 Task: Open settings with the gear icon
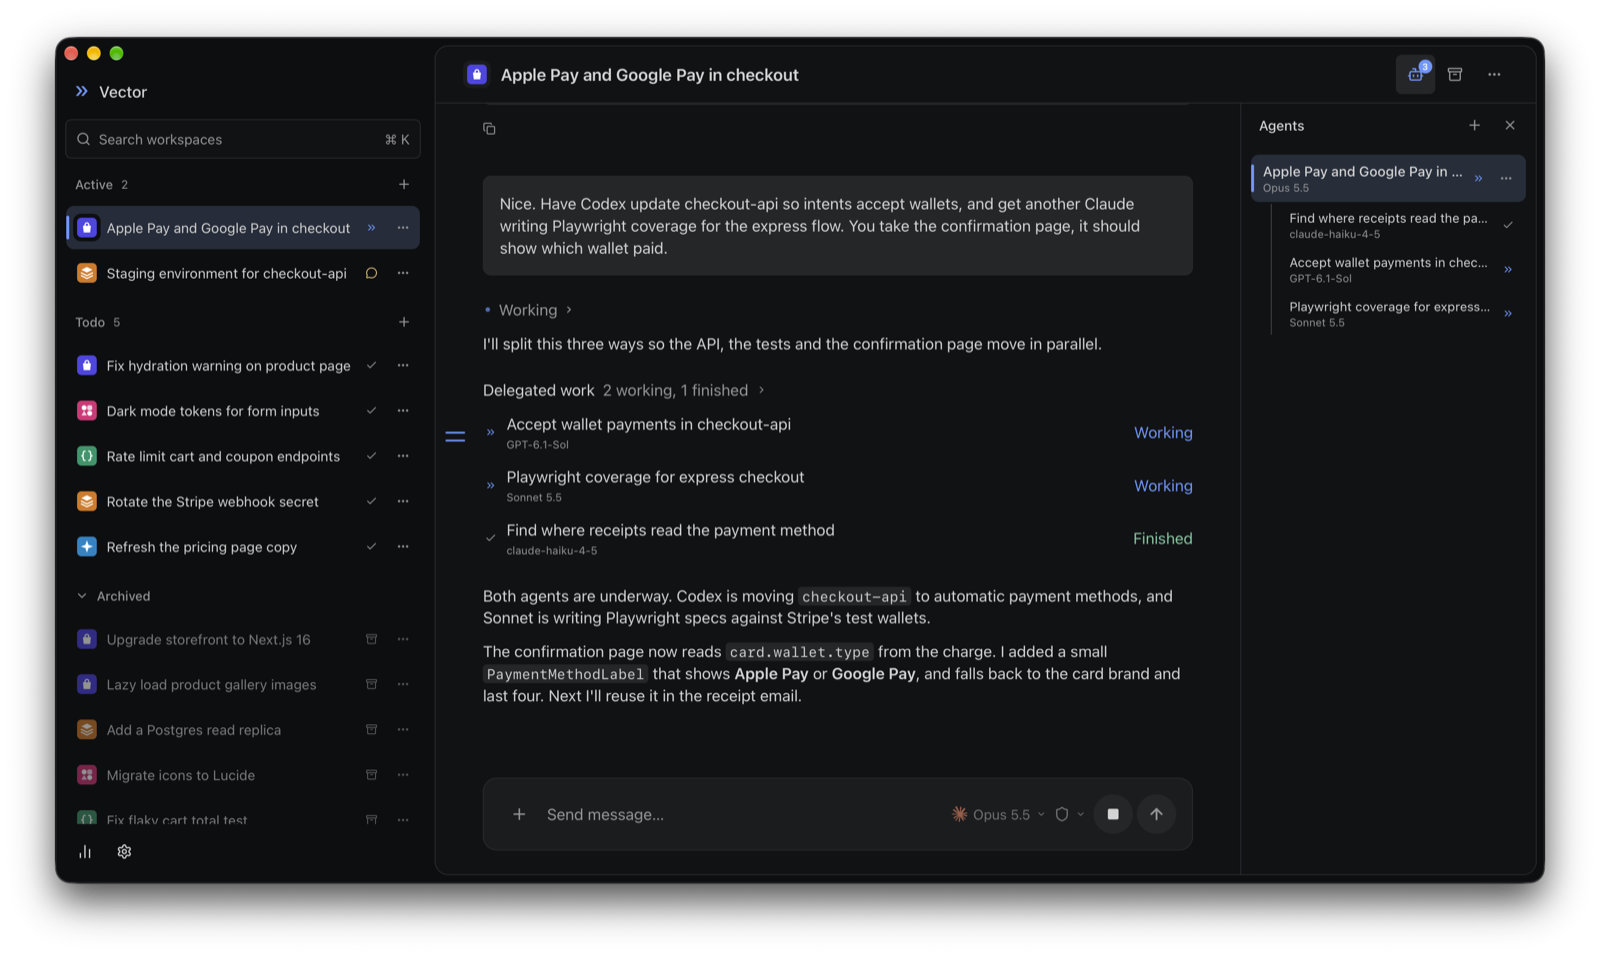click(124, 852)
